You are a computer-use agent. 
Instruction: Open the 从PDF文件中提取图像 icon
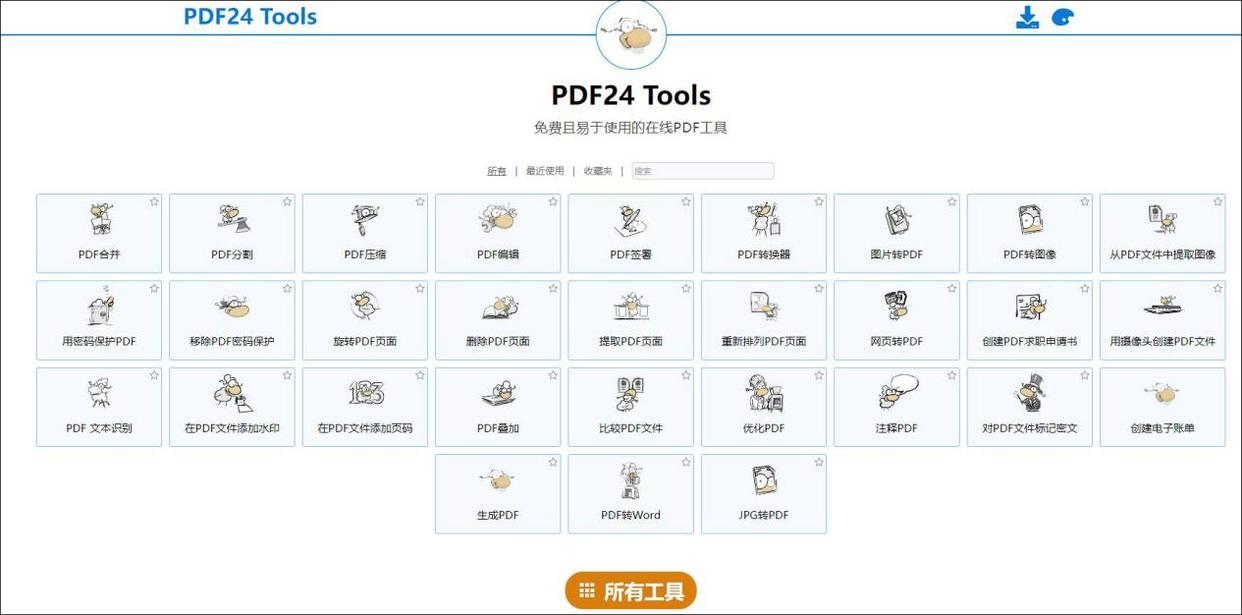point(1163,220)
